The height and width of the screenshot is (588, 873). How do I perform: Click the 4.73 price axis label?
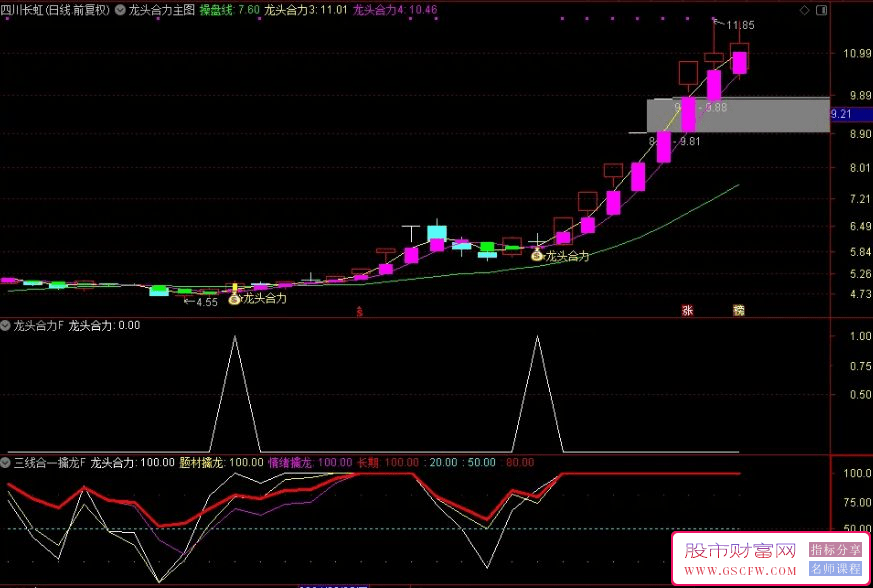point(860,294)
